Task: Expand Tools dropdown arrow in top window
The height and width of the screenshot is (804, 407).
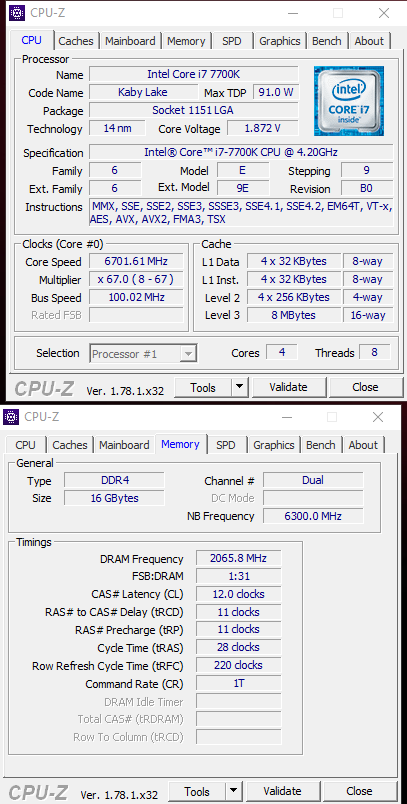Action: point(239,388)
